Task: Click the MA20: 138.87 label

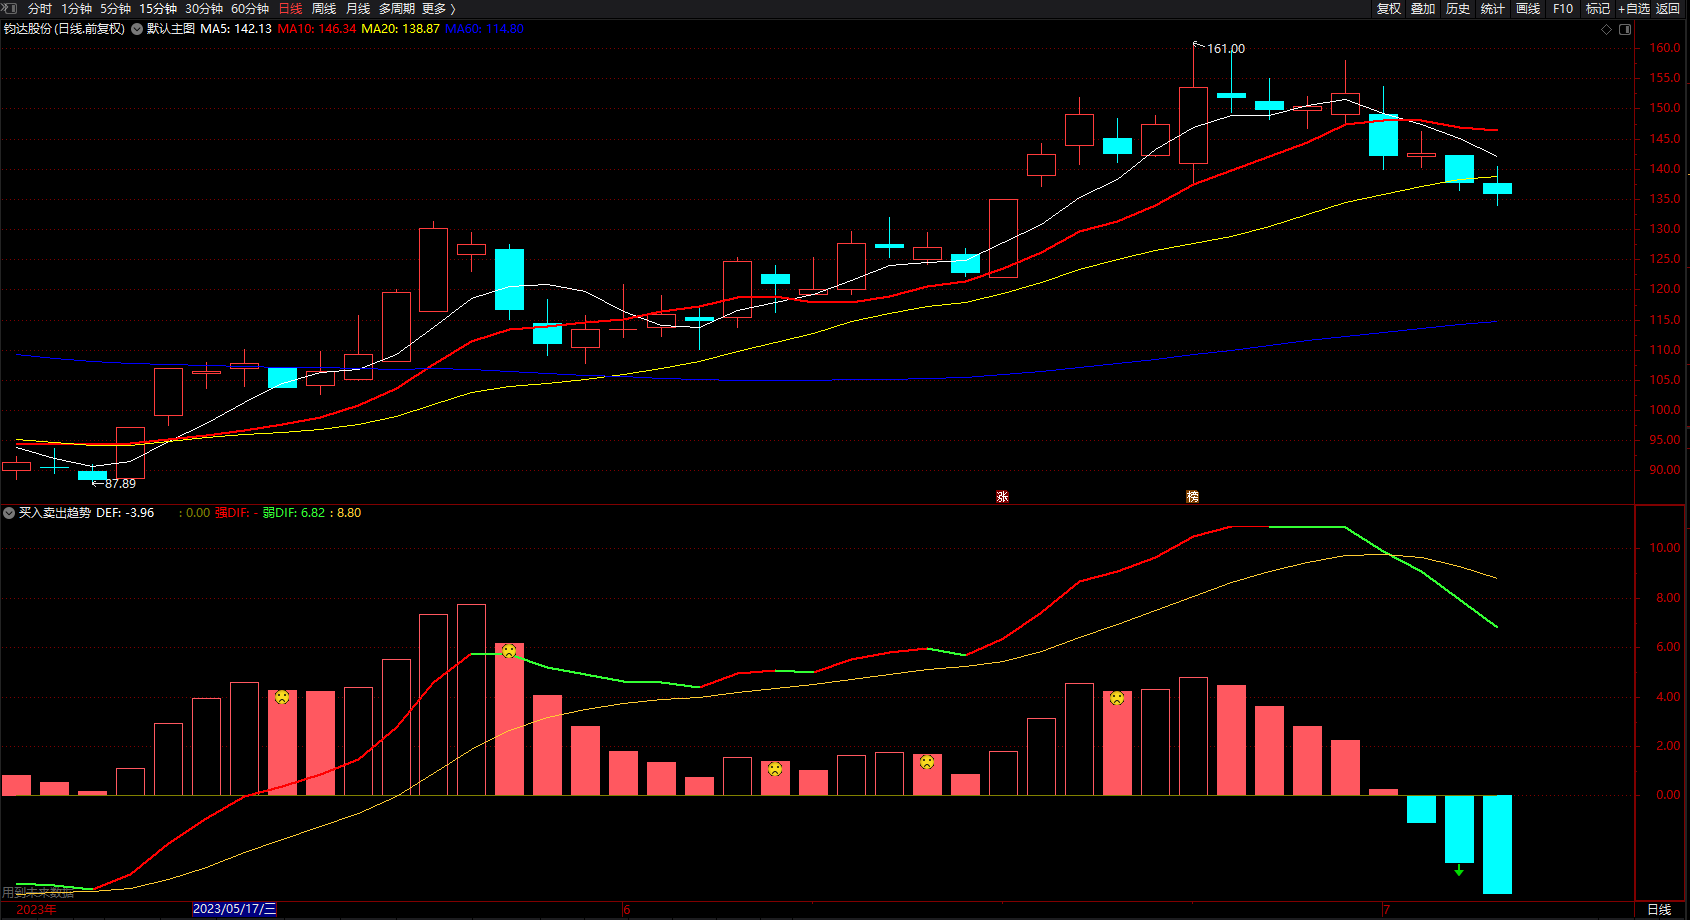Action: pos(400,29)
